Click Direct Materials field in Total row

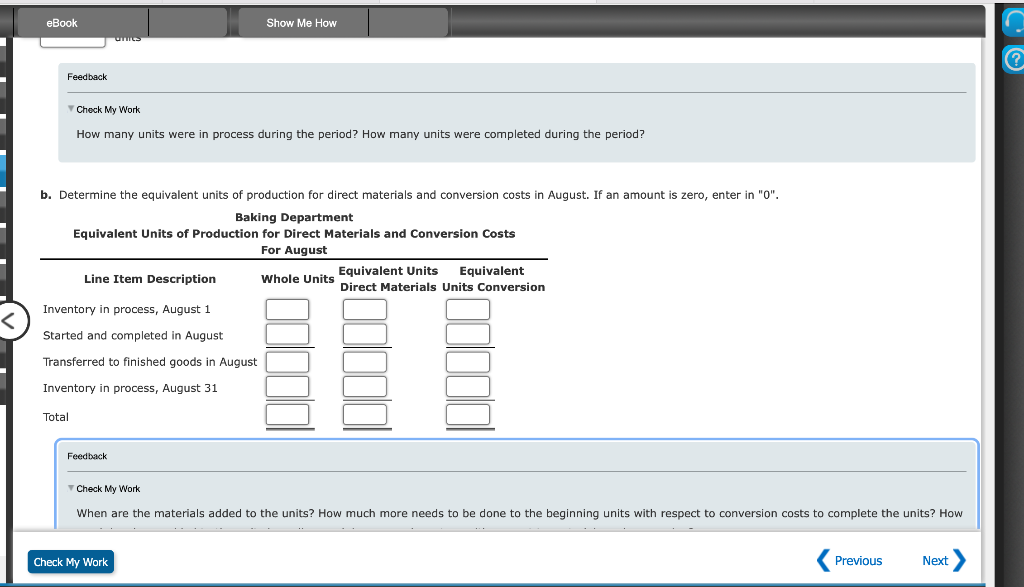tap(365, 415)
